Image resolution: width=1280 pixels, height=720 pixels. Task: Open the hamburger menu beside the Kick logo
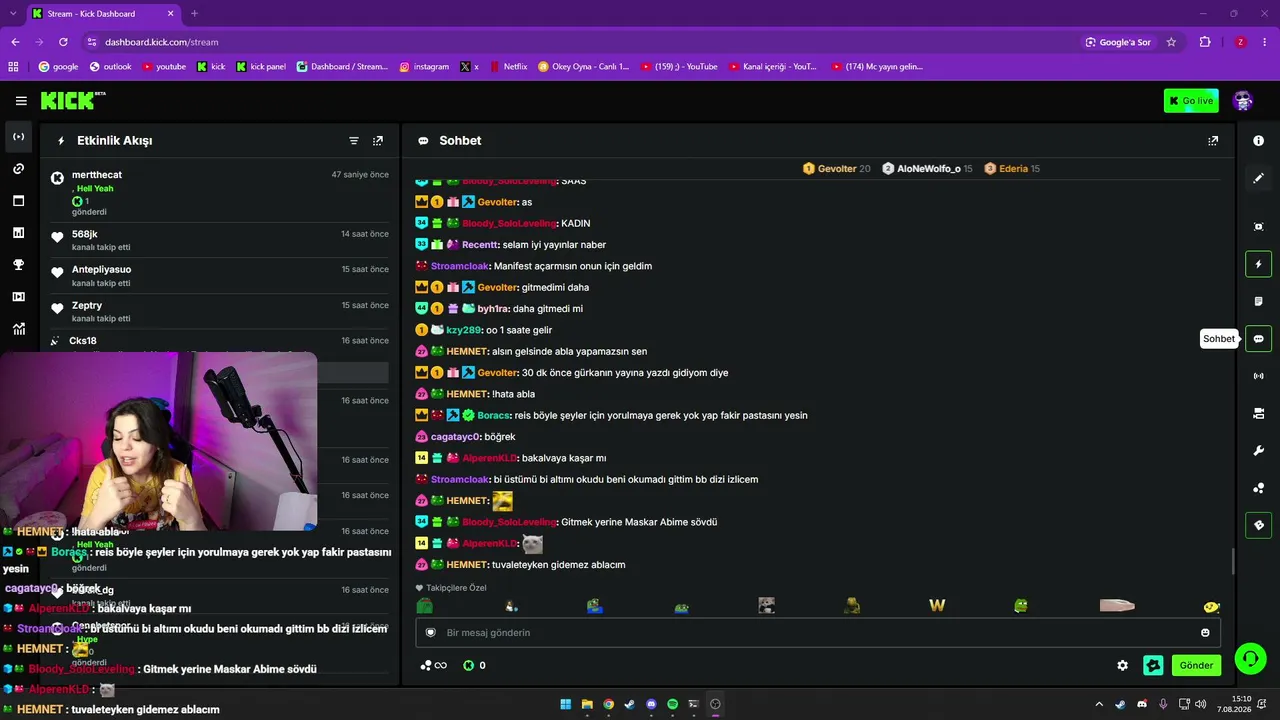[x=21, y=101]
